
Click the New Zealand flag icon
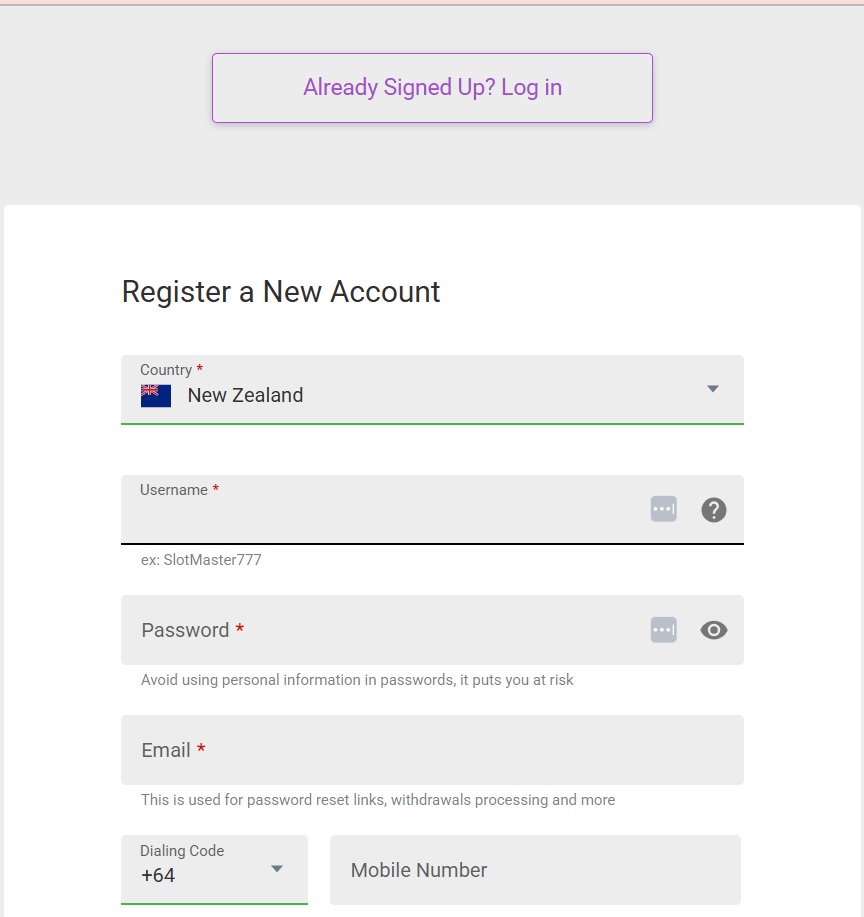point(156,396)
